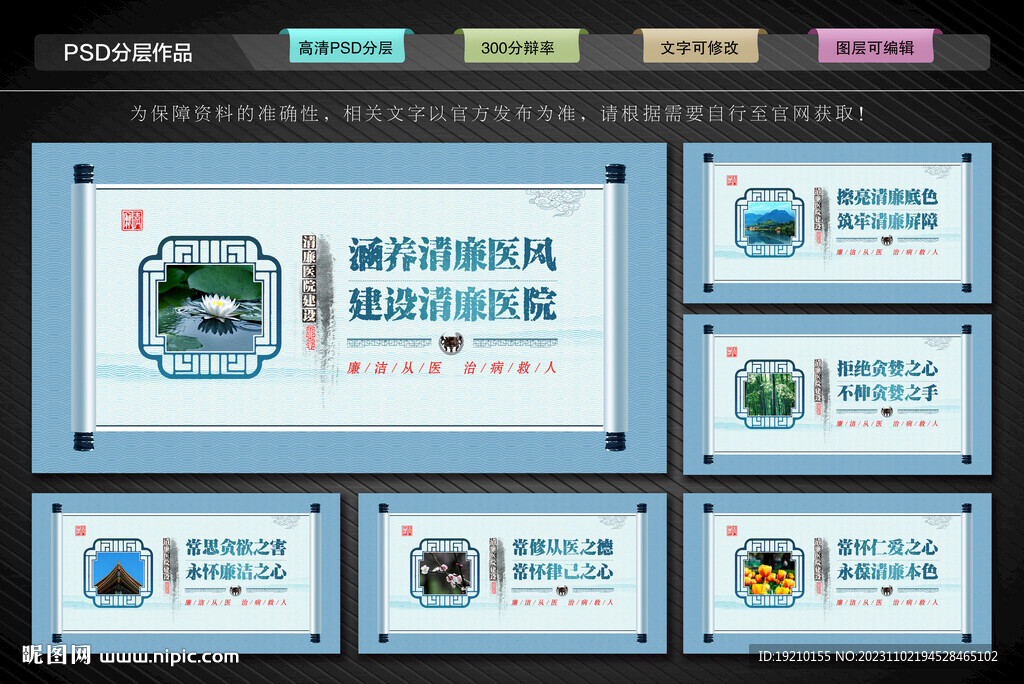The height and width of the screenshot is (684, 1024).
Task: Click the lotus flower picture in large banner
Action: tap(210, 308)
